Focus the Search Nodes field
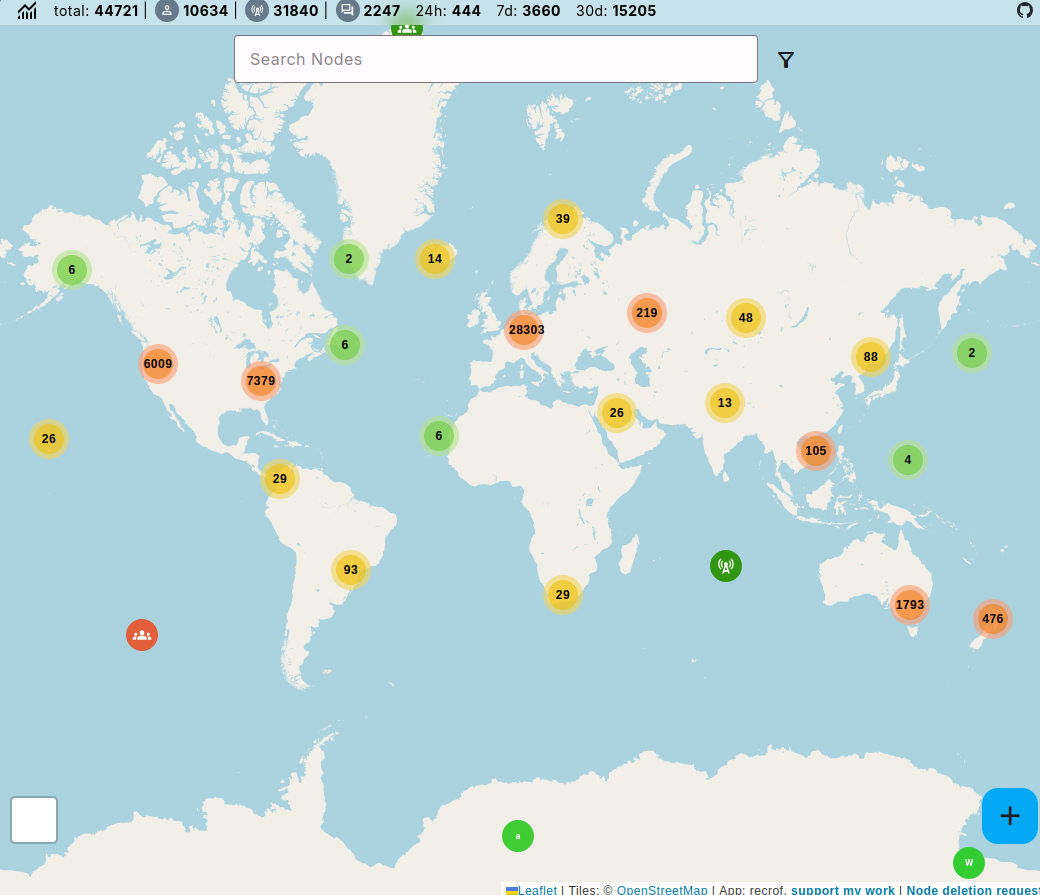1040x895 pixels. point(495,59)
